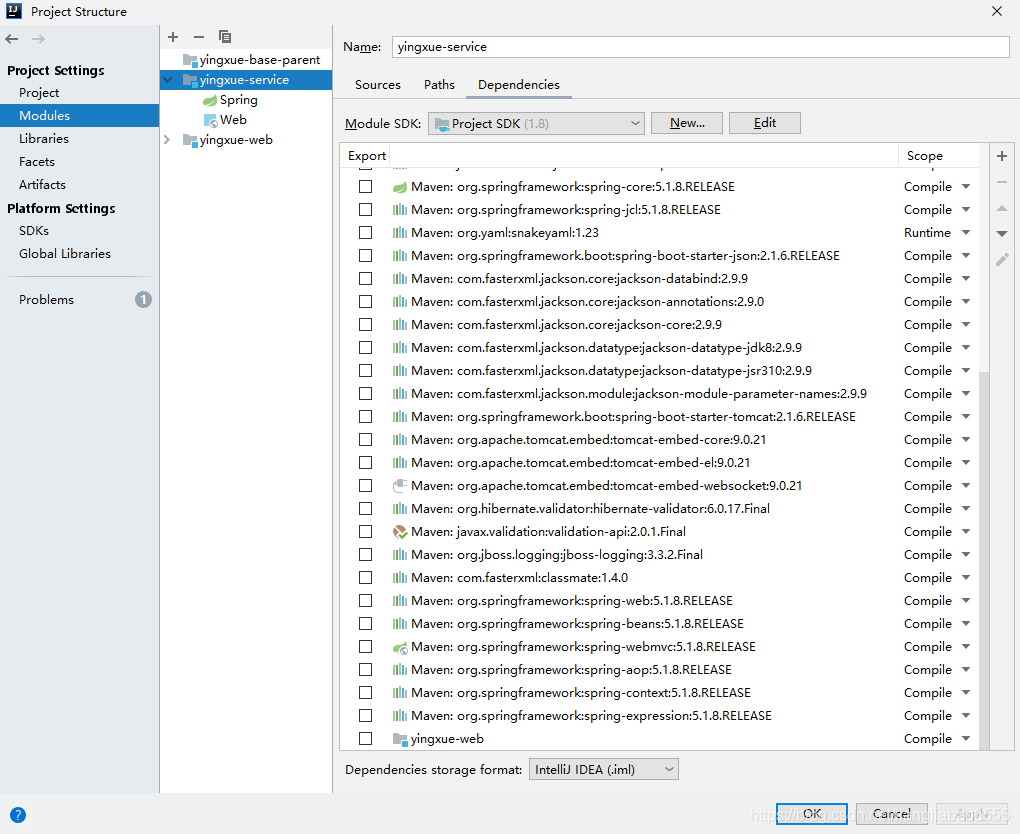
Task: Check export for tomcat-embed-core:9.0.21
Action: pos(366,440)
